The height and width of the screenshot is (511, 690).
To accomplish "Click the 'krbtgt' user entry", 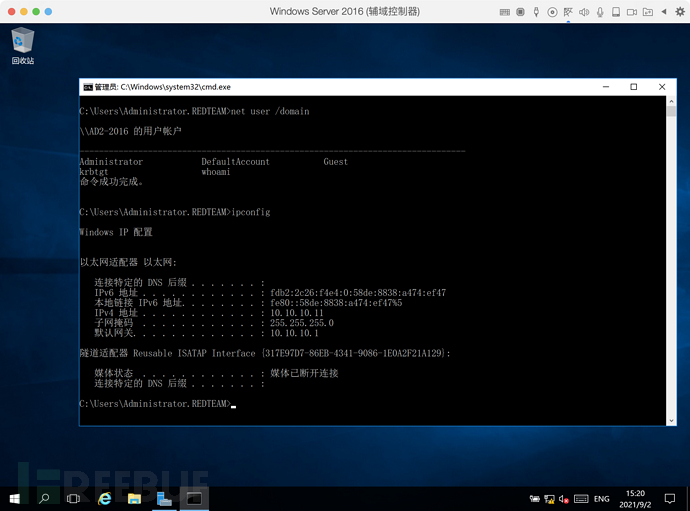I will pos(94,172).
